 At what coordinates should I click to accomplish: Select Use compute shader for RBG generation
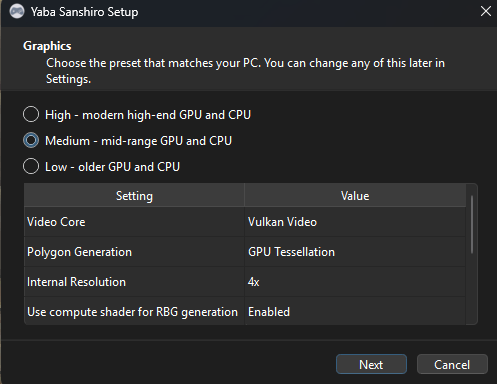[134, 311]
